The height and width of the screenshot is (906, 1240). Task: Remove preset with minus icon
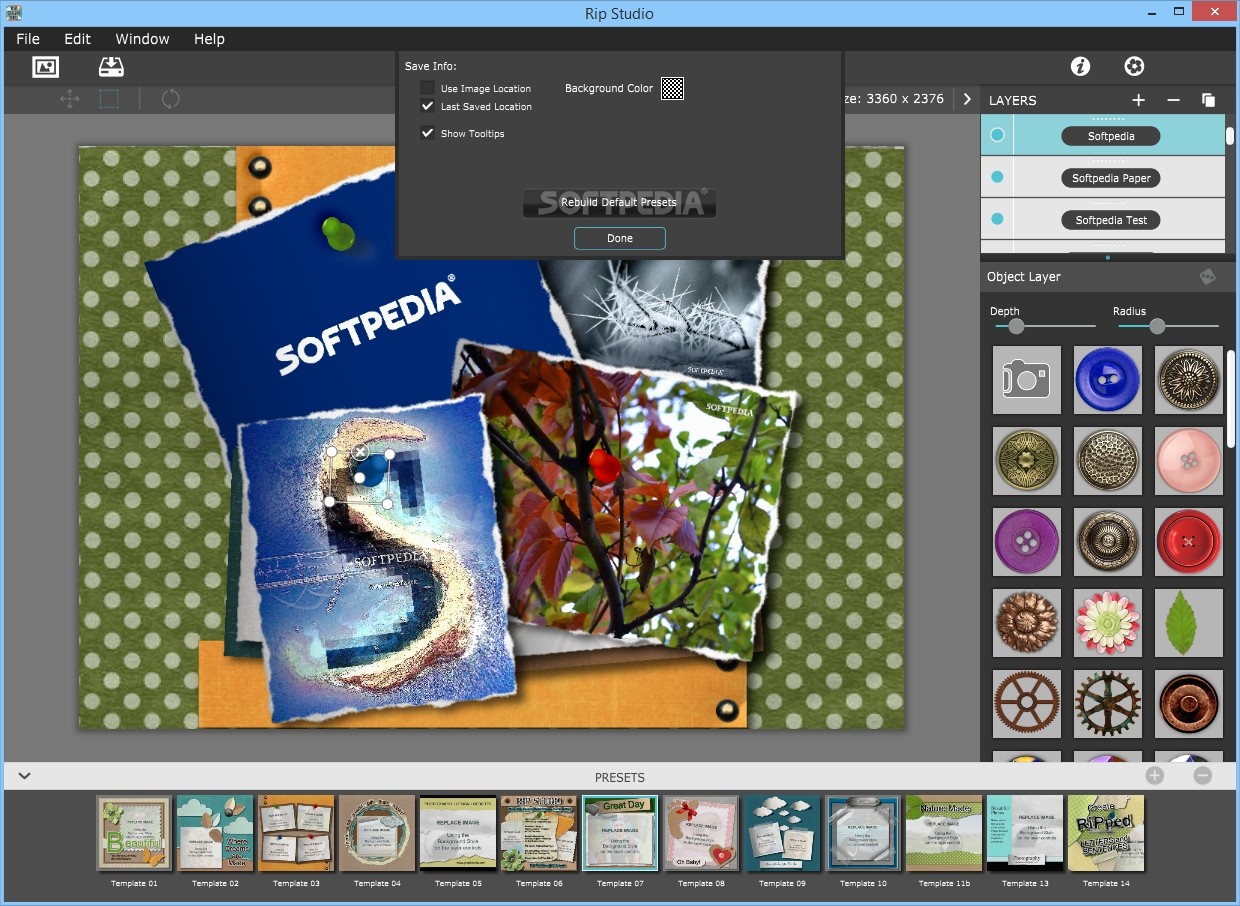[1202, 776]
